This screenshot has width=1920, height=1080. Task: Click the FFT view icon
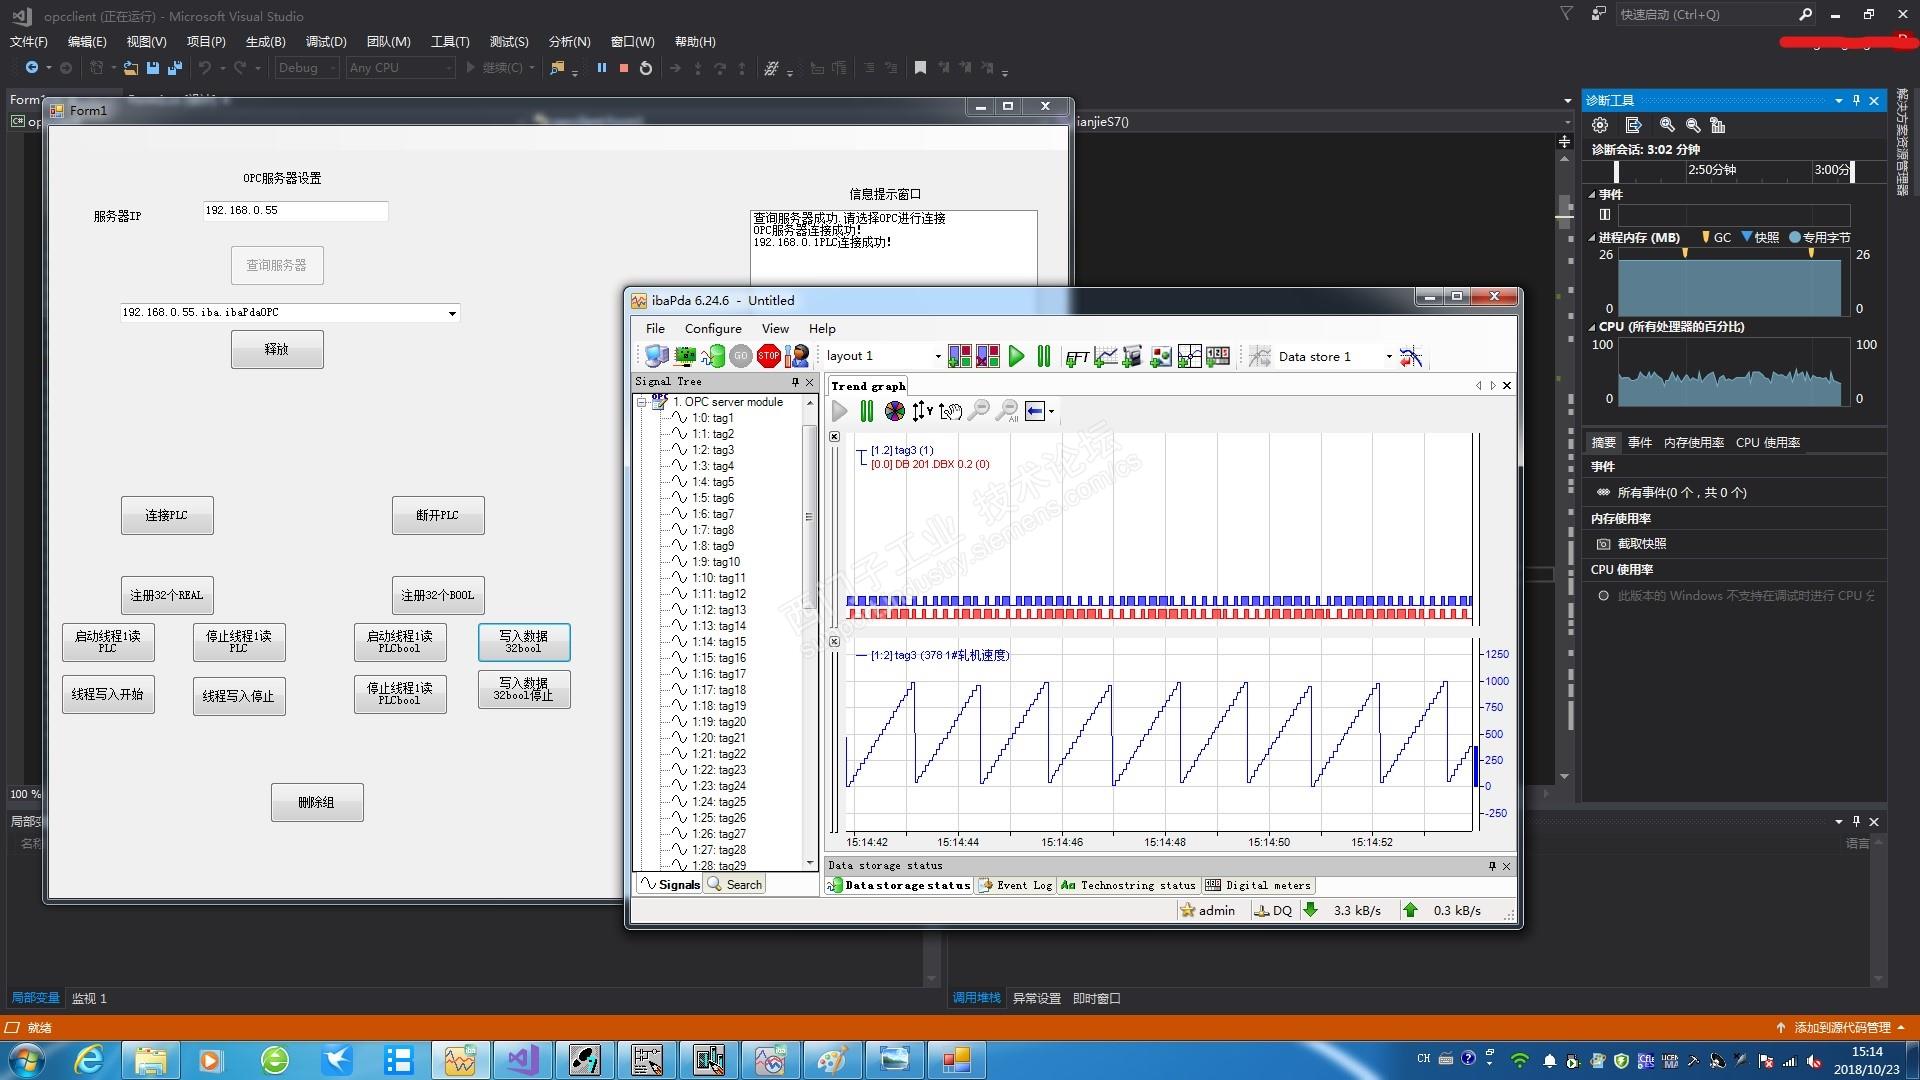(x=1077, y=356)
